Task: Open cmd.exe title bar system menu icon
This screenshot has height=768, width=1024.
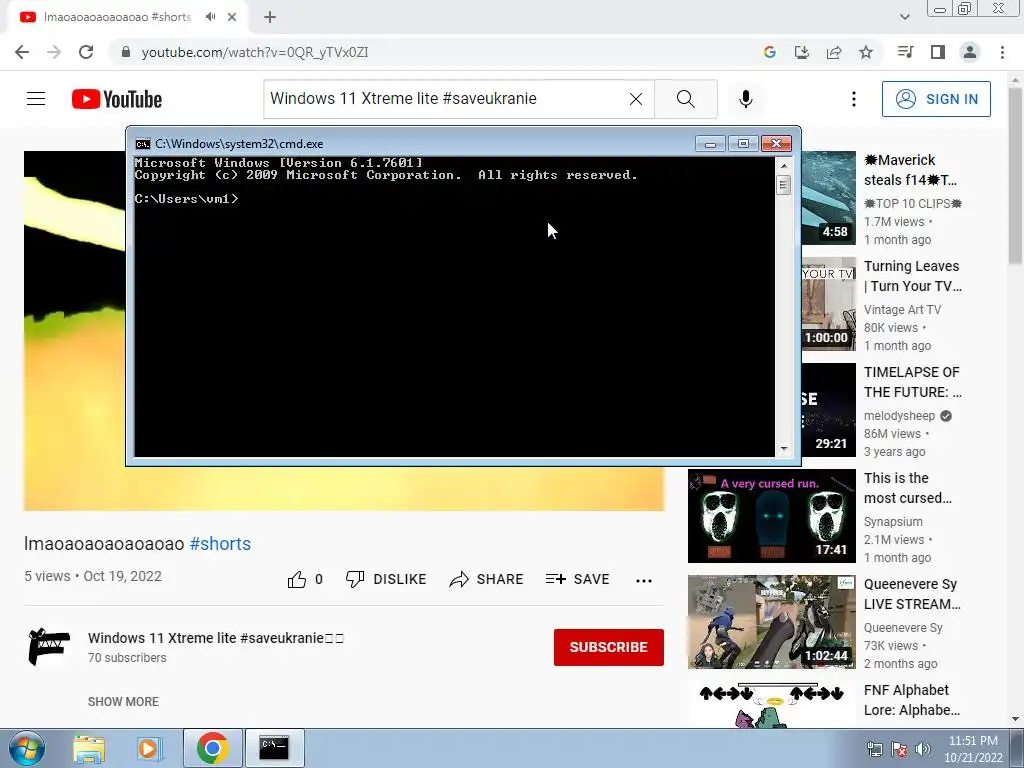Action: 142,144
